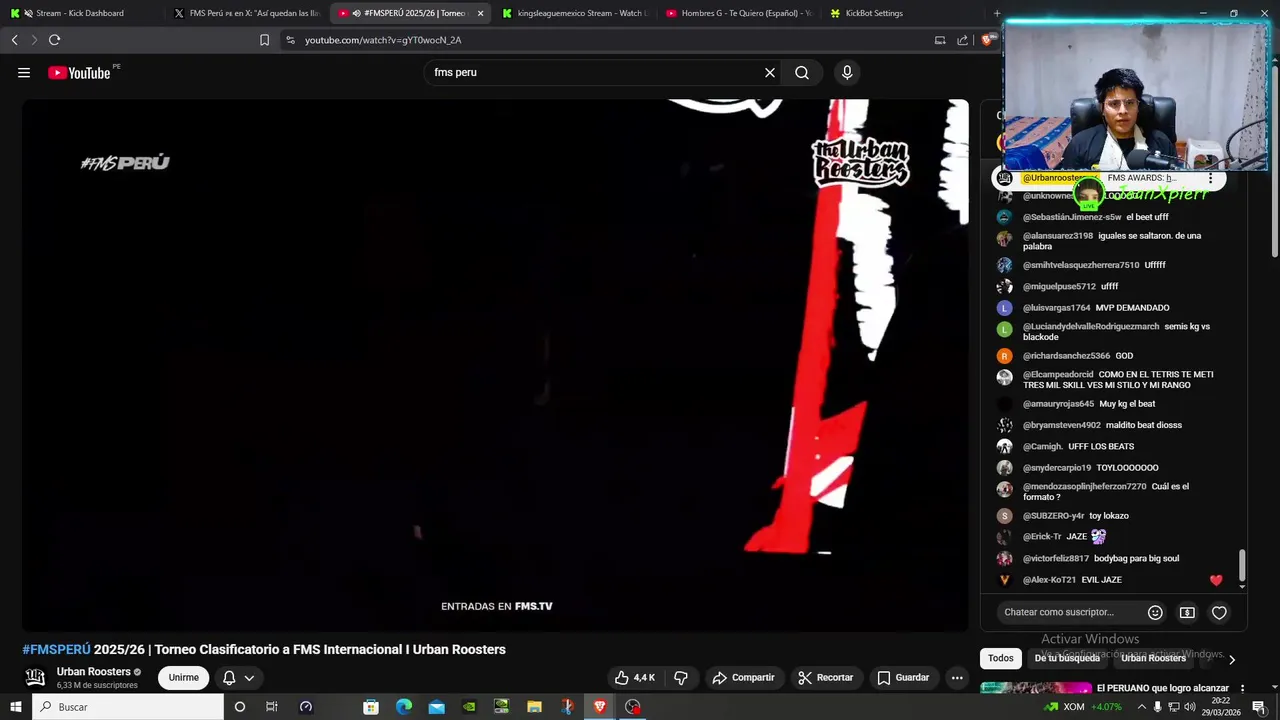Open the Urban Roosters channel avatar
This screenshot has height=720, width=1280.
[x=35, y=677]
